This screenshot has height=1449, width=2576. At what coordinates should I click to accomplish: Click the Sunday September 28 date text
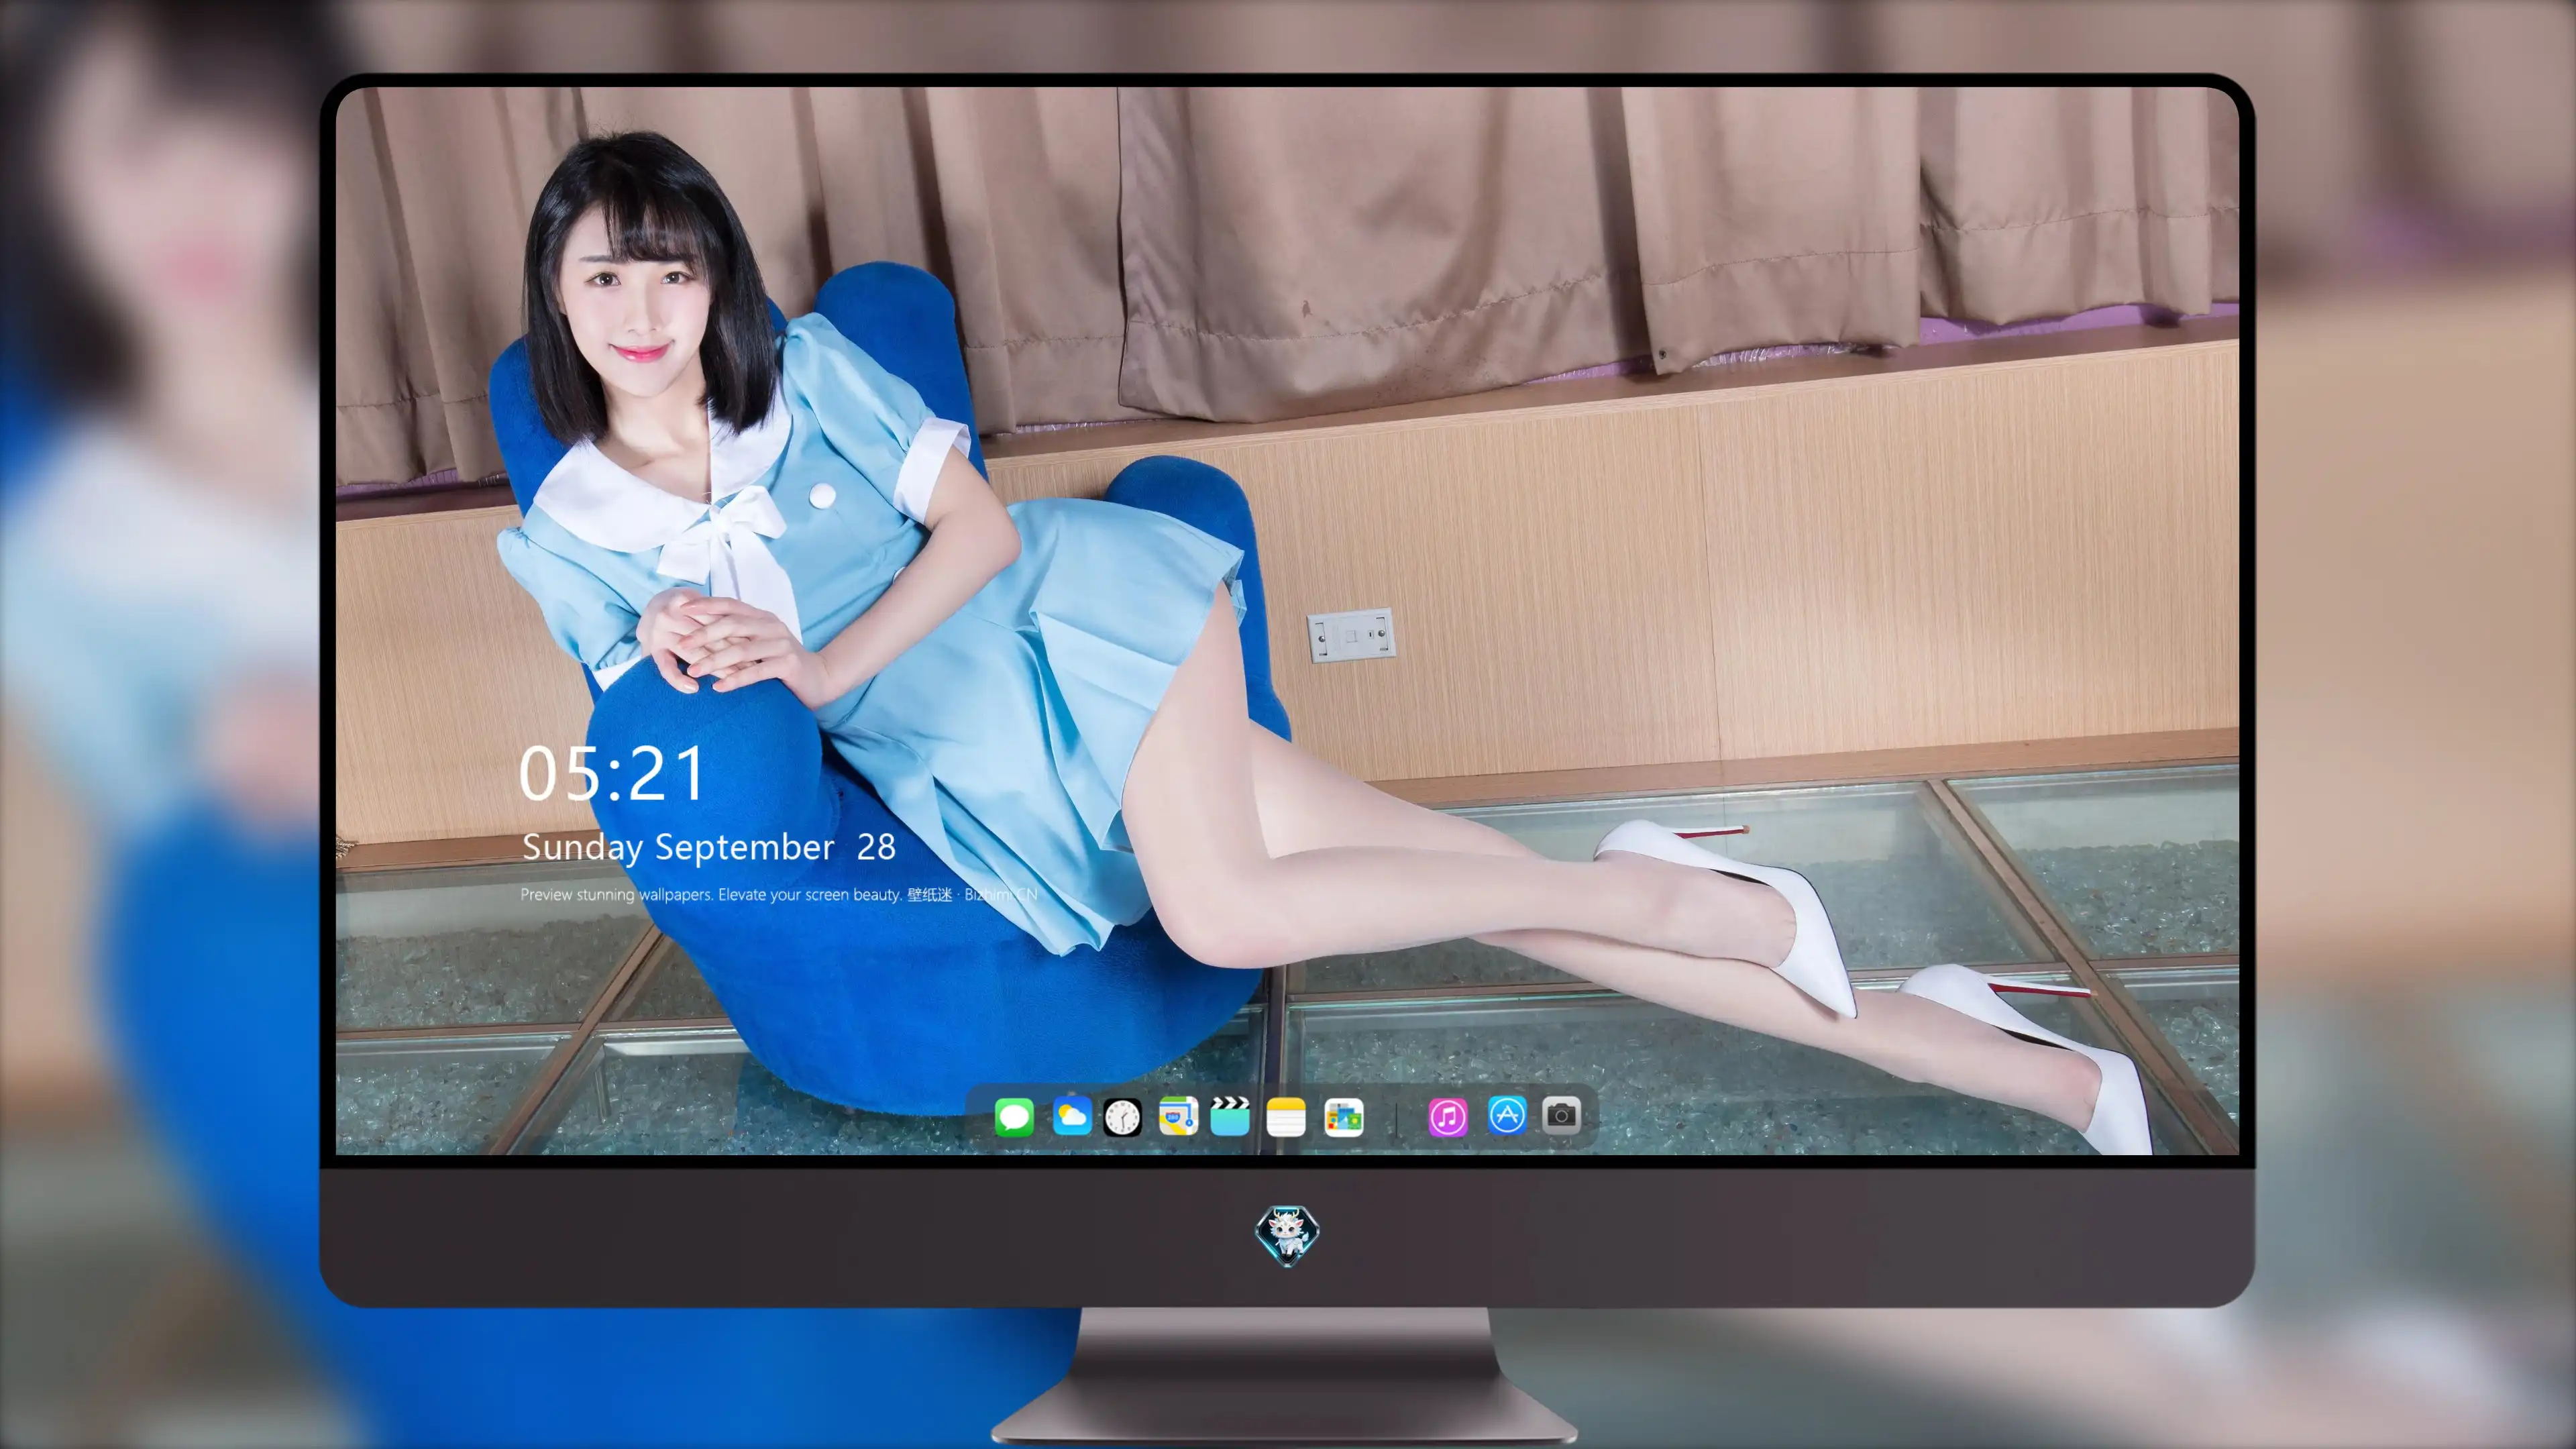pyautogui.click(x=708, y=847)
